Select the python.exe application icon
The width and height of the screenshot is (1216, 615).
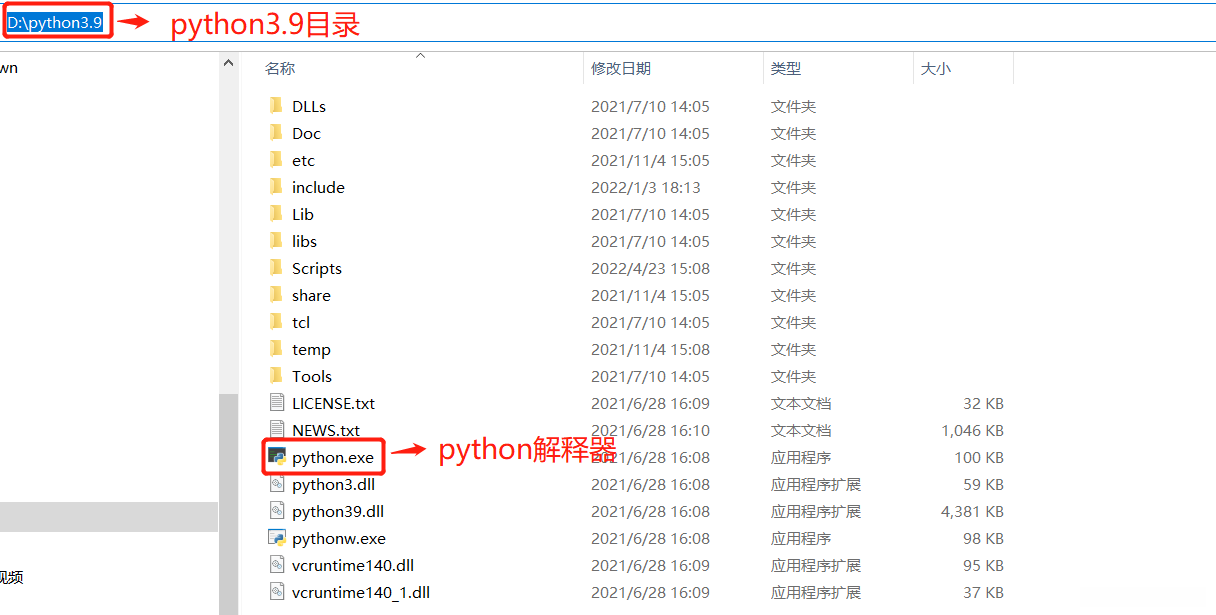(277, 457)
